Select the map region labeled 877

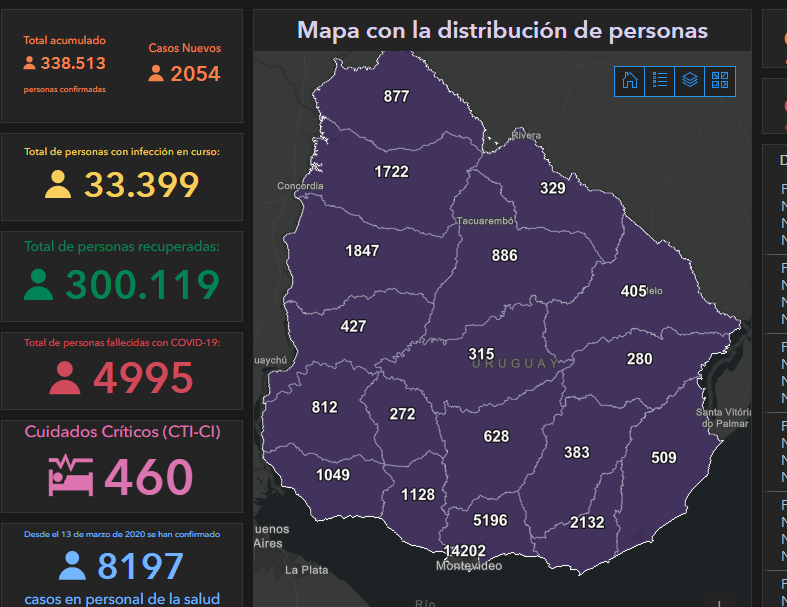click(x=396, y=96)
